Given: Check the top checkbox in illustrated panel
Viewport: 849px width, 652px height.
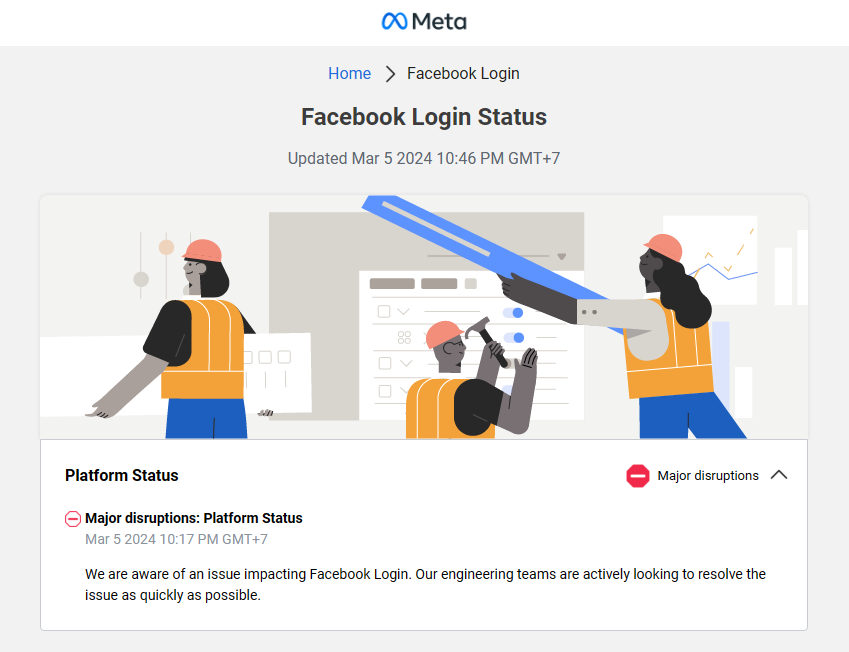Looking at the screenshot, I should 384,311.
